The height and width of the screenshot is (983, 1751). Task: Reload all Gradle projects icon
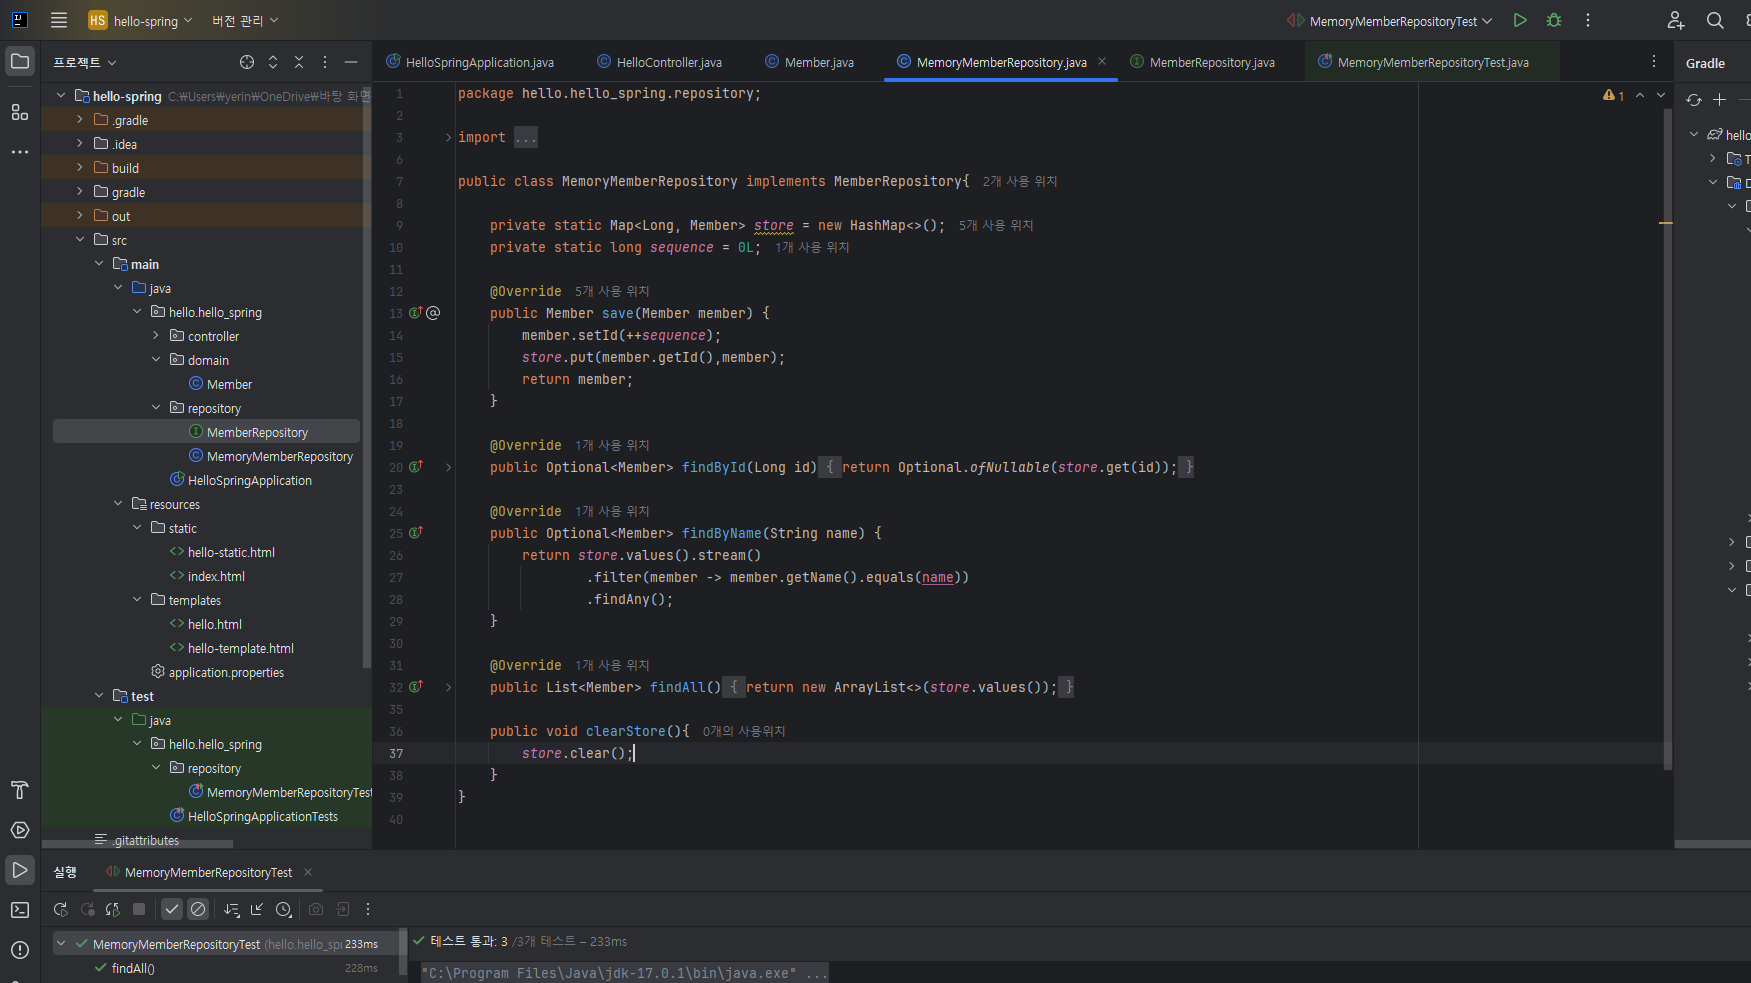tap(1694, 99)
